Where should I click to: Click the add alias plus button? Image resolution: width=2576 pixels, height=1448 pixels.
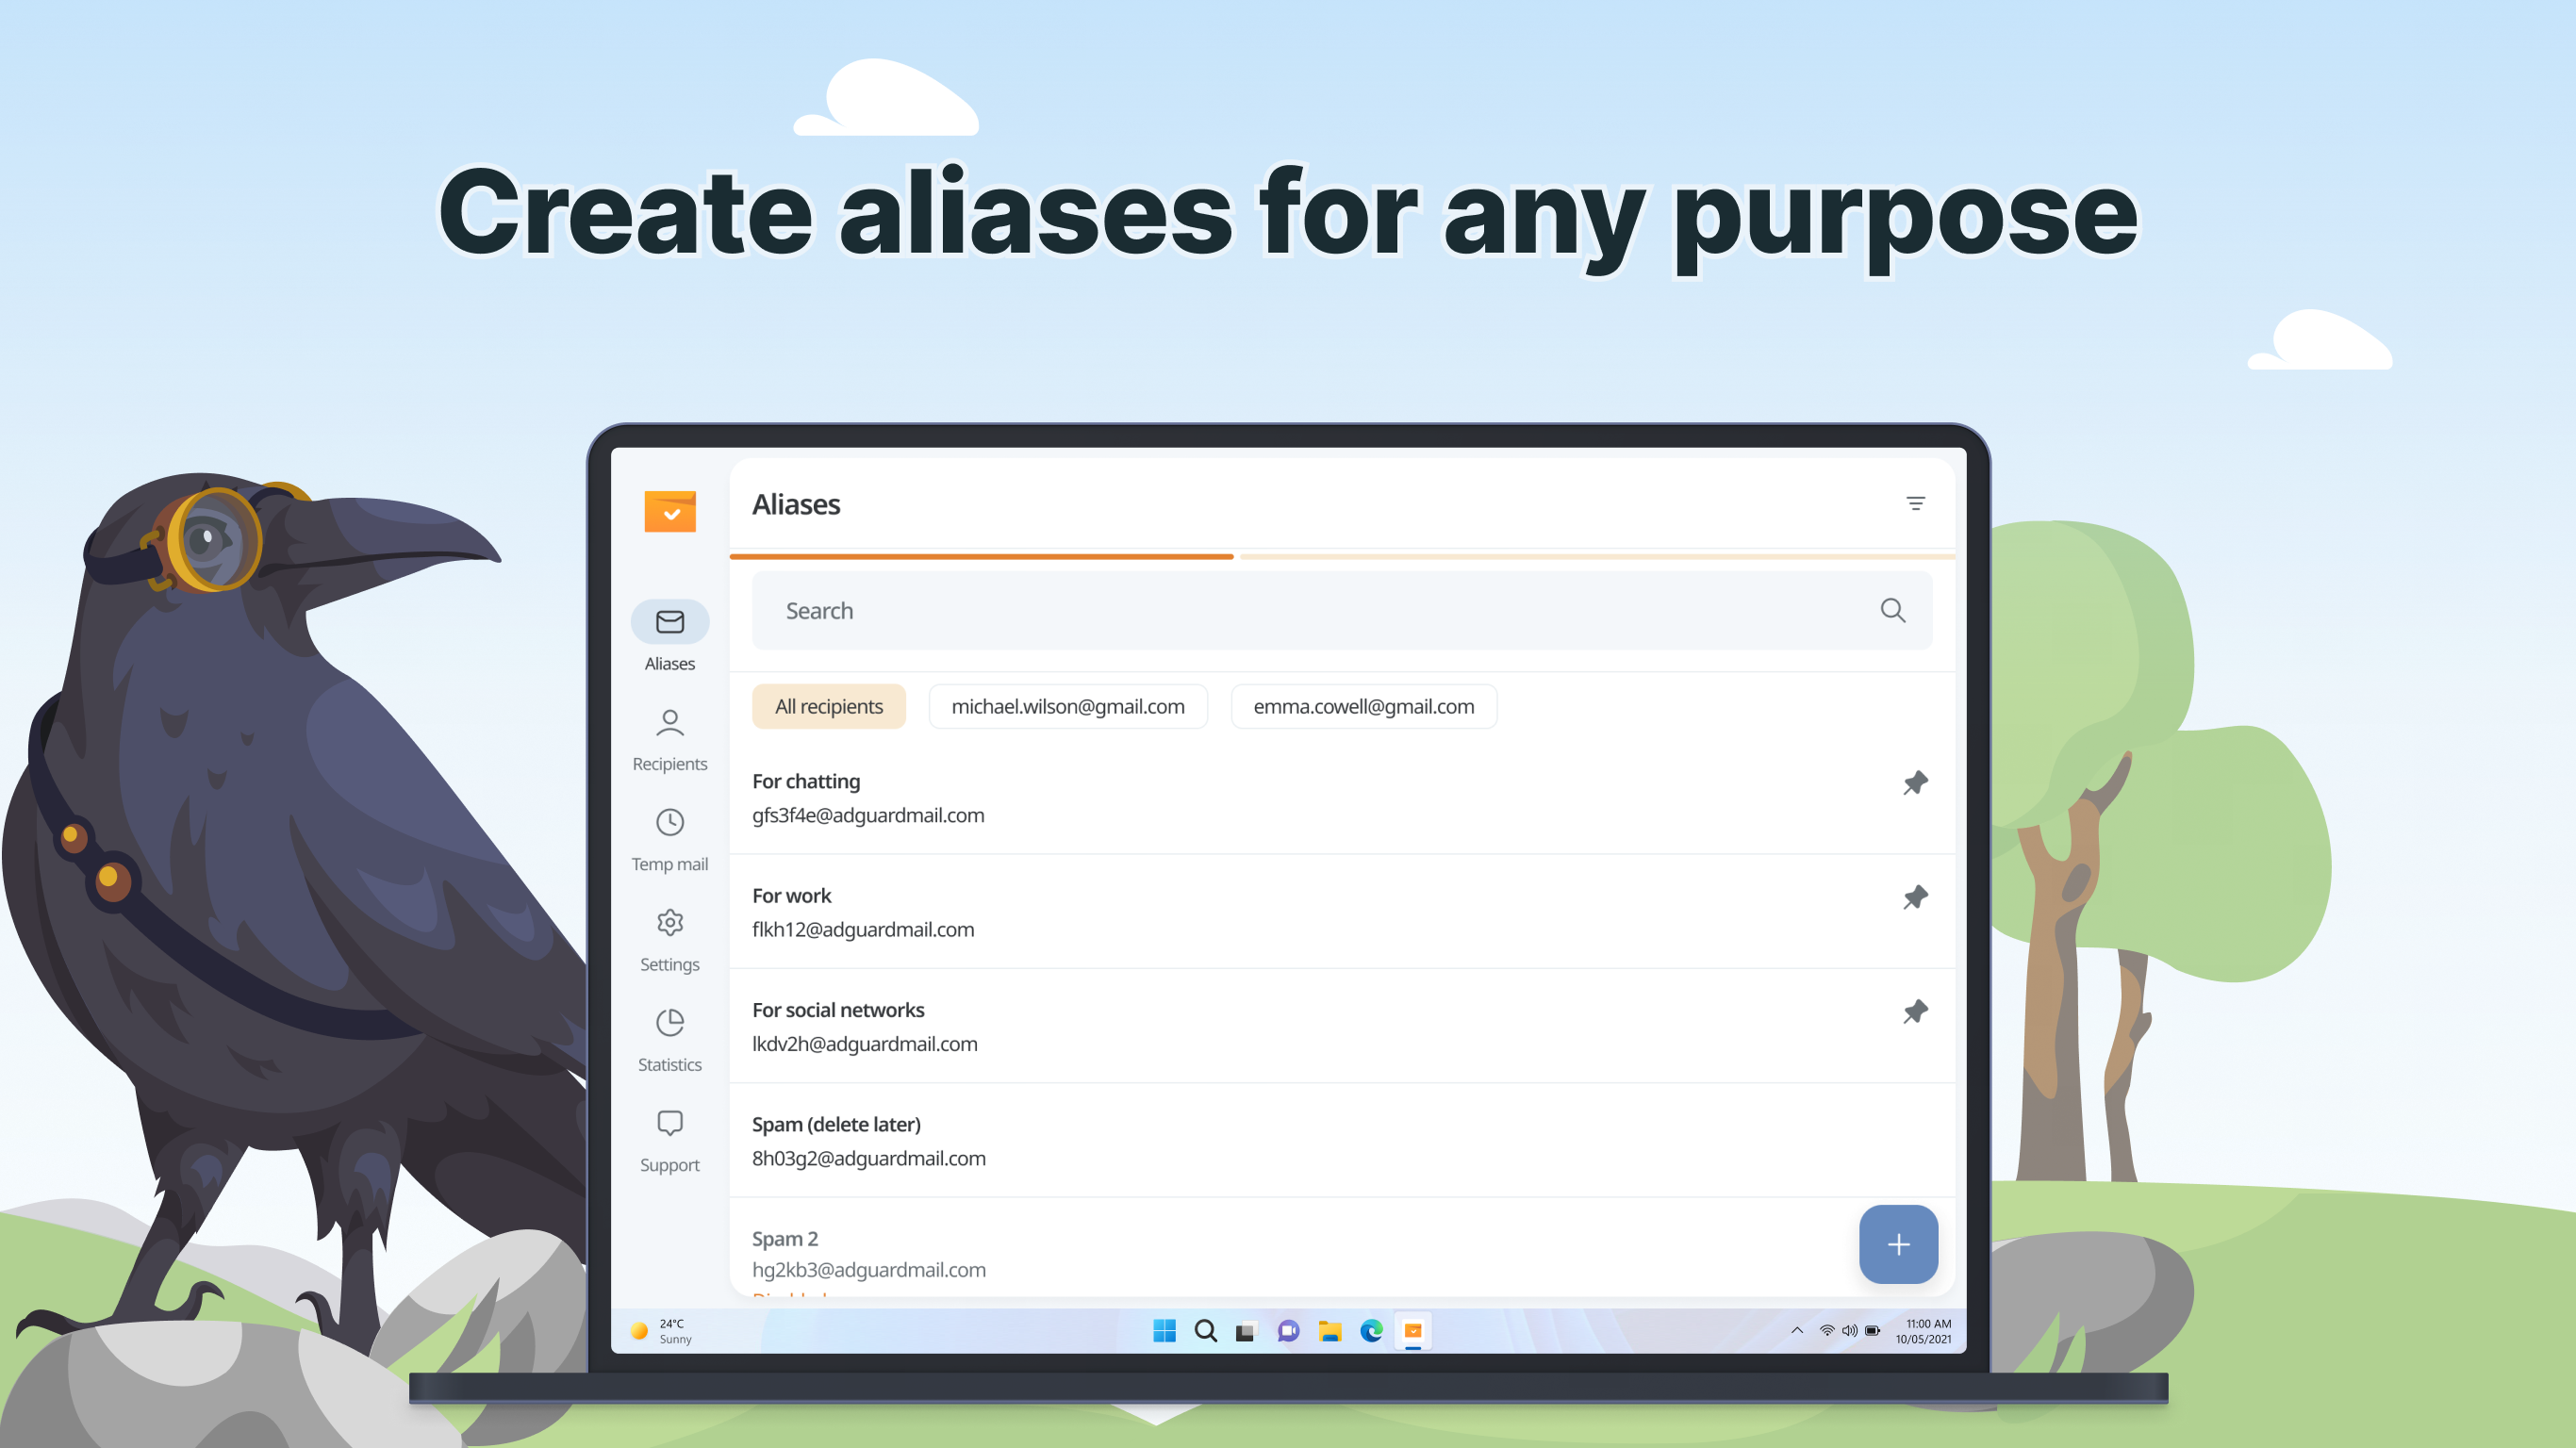click(x=1897, y=1243)
